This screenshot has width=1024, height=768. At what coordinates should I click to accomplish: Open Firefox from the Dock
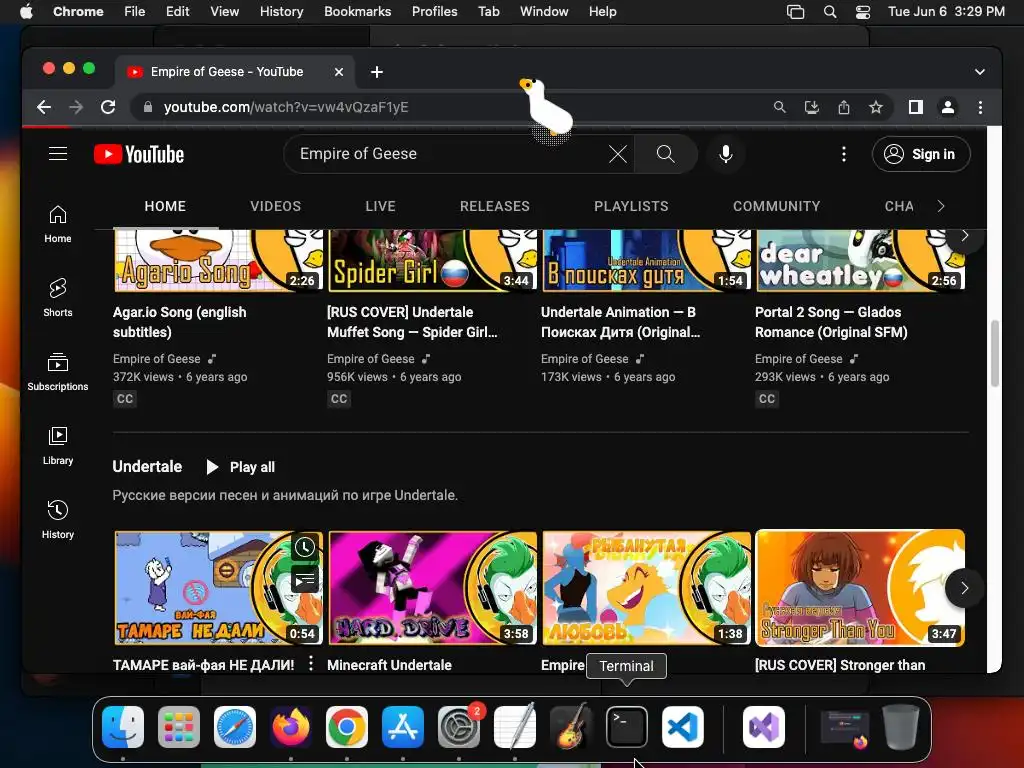291,726
